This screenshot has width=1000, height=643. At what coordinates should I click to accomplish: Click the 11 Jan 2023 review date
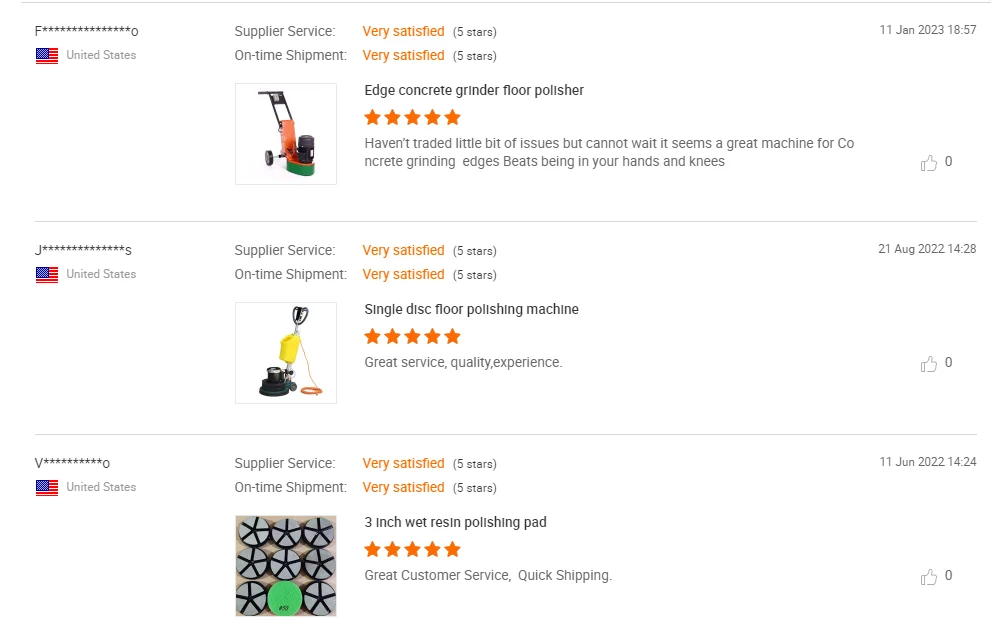pos(927,30)
